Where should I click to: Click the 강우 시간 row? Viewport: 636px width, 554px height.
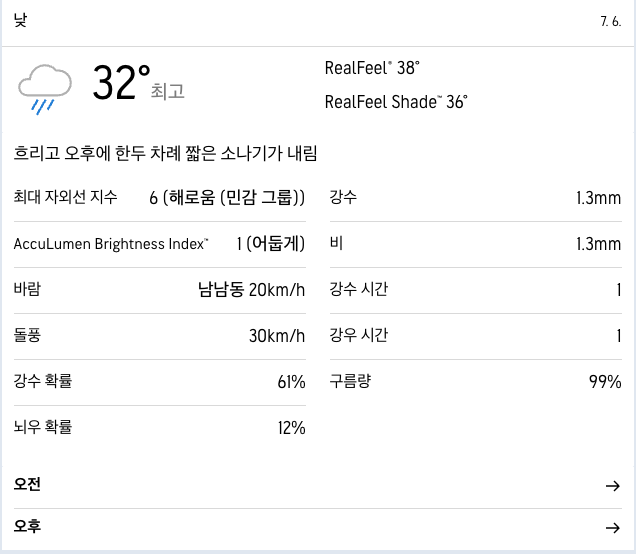(x=476, y=335)
